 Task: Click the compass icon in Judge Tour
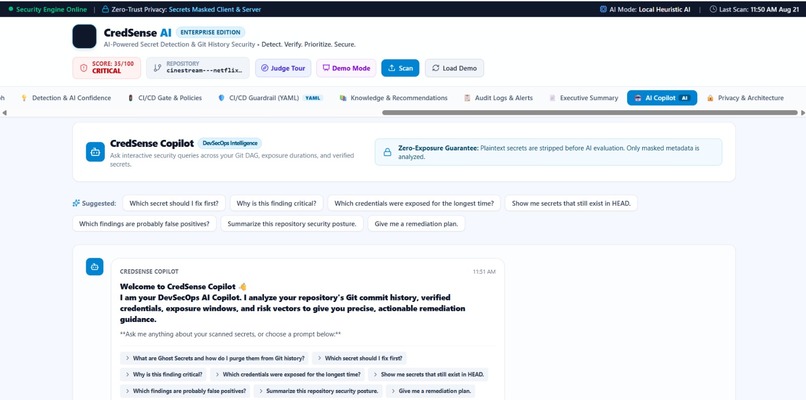point(265,68)
